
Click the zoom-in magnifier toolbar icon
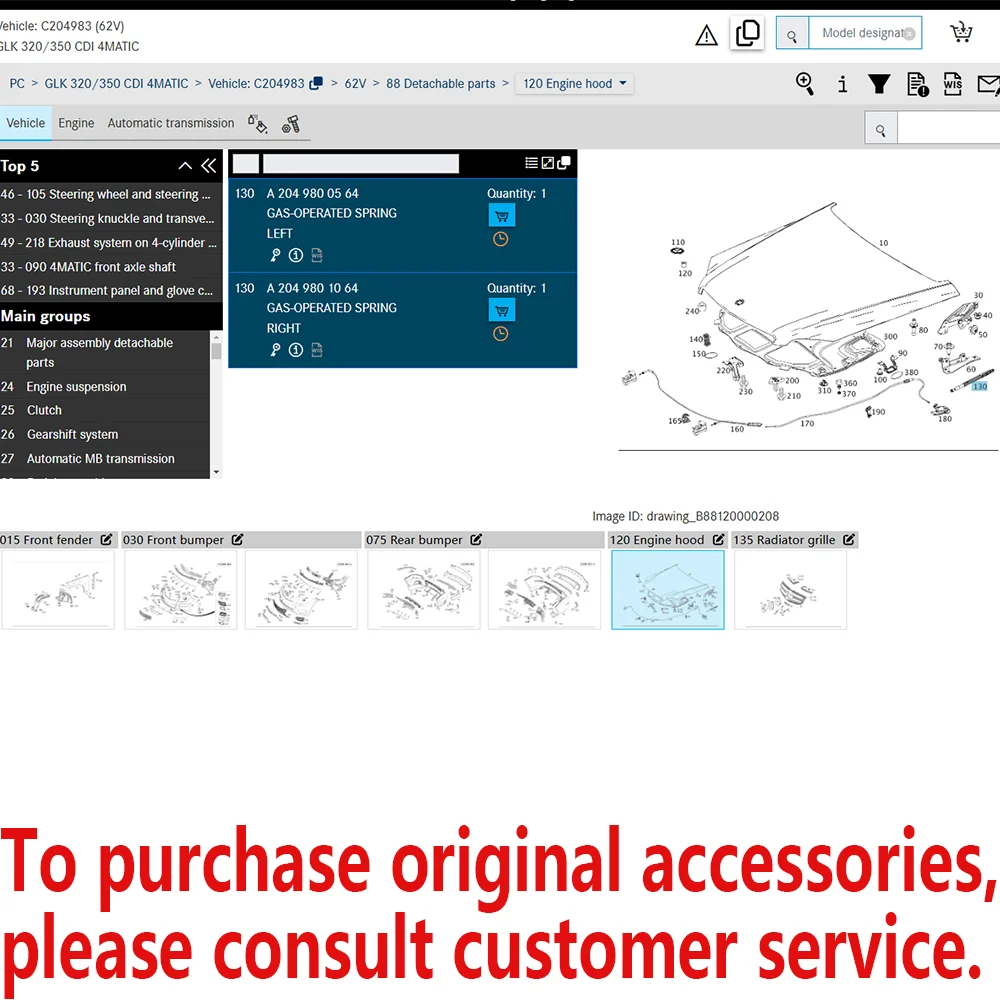[x=805, y=84]
